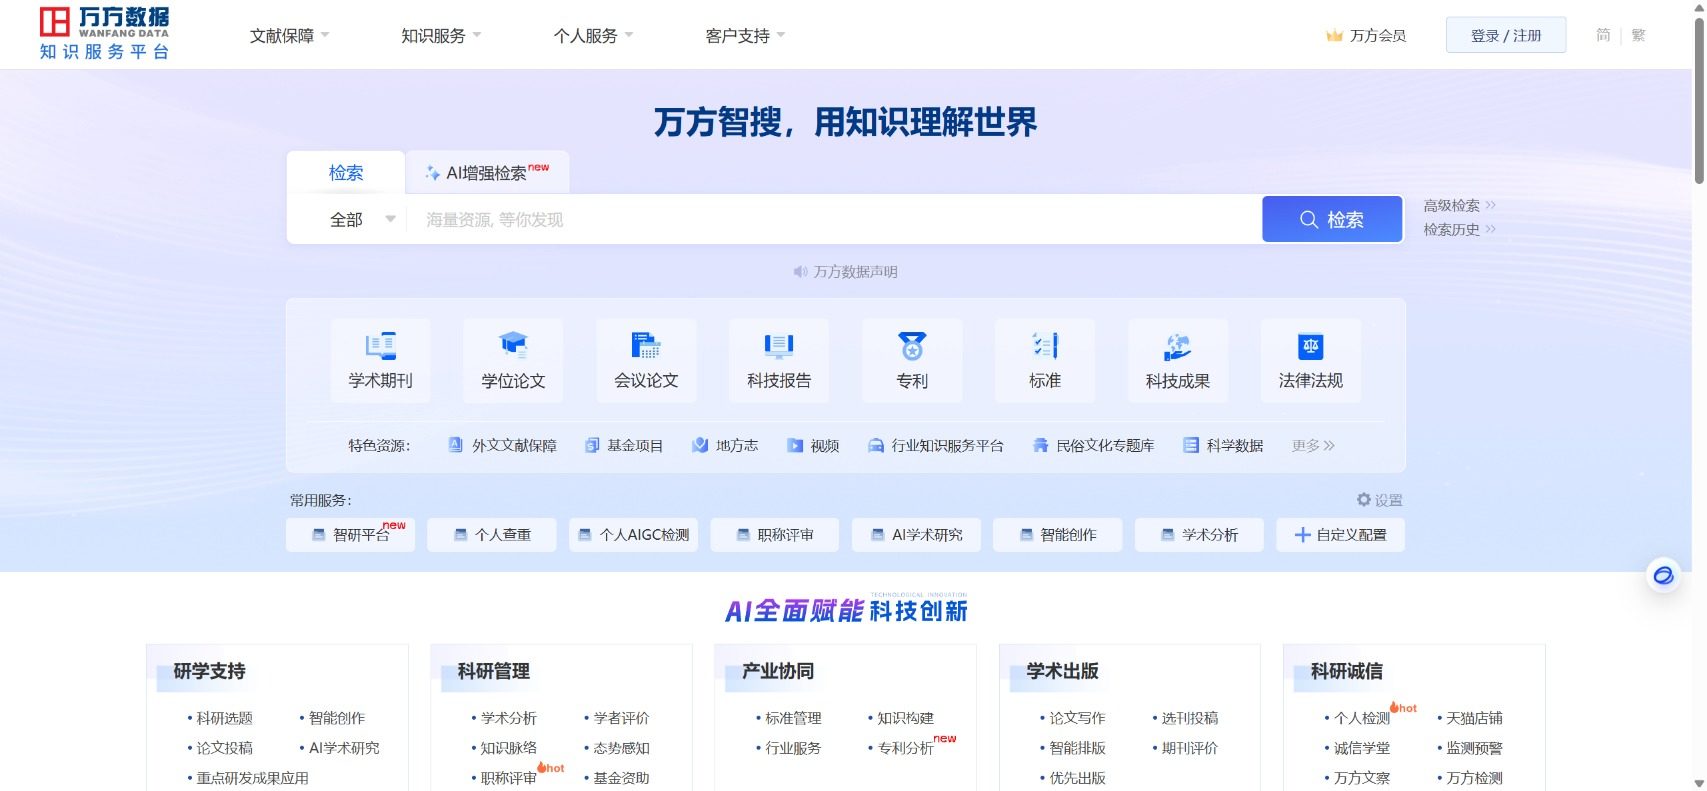
Task: Open the 科技报告 technical reports icon
Action: (x=779, y=346)
